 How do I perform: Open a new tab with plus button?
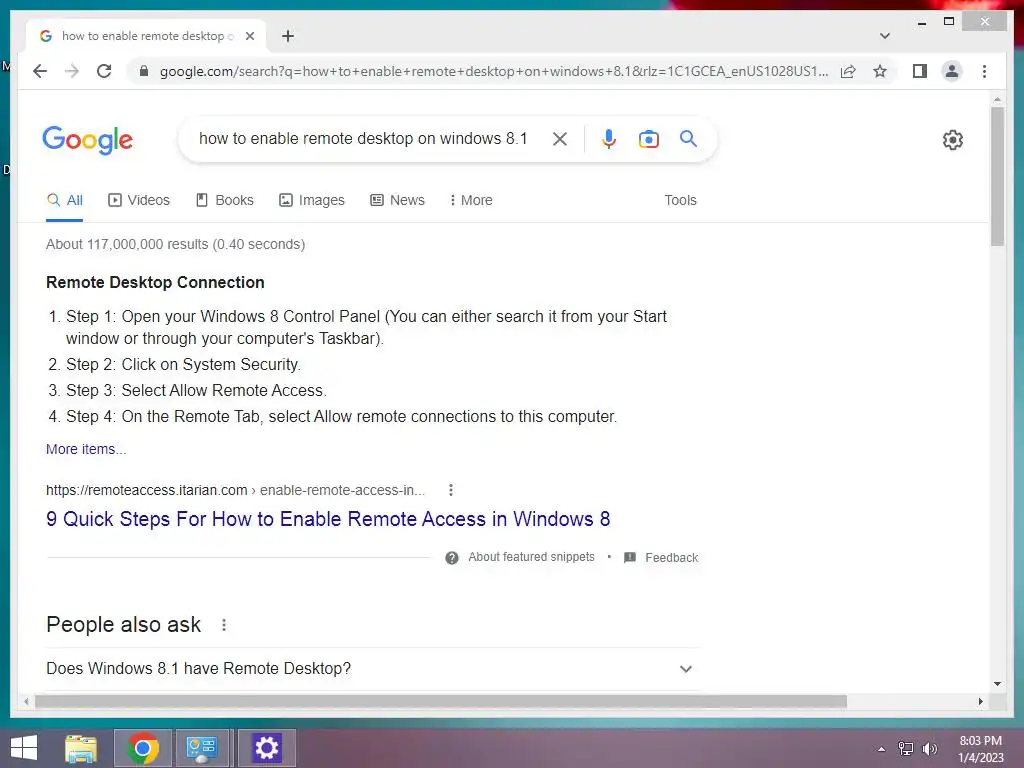(x=288, y=36)
